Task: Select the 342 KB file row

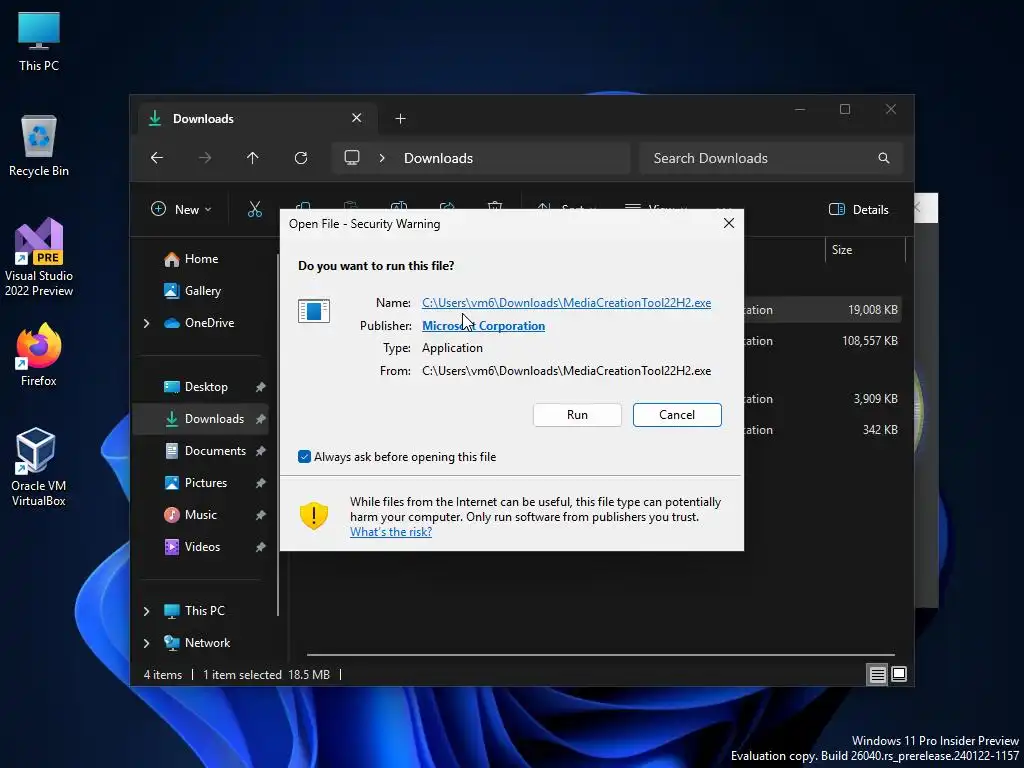Action: tap(823, 430)
